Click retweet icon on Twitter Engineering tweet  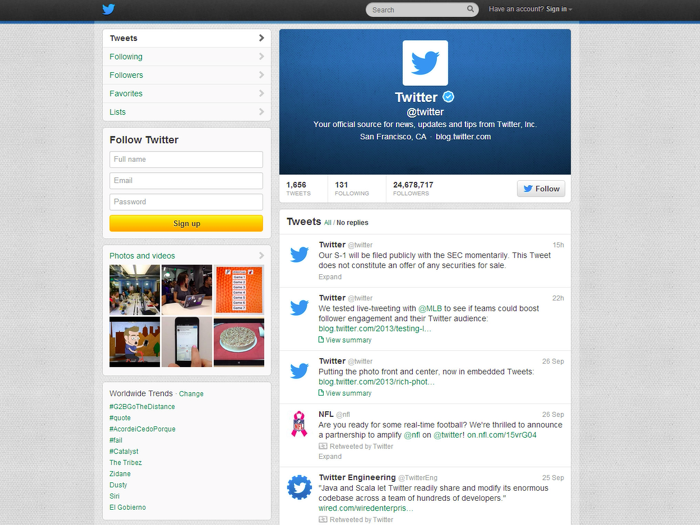(323, 519)
